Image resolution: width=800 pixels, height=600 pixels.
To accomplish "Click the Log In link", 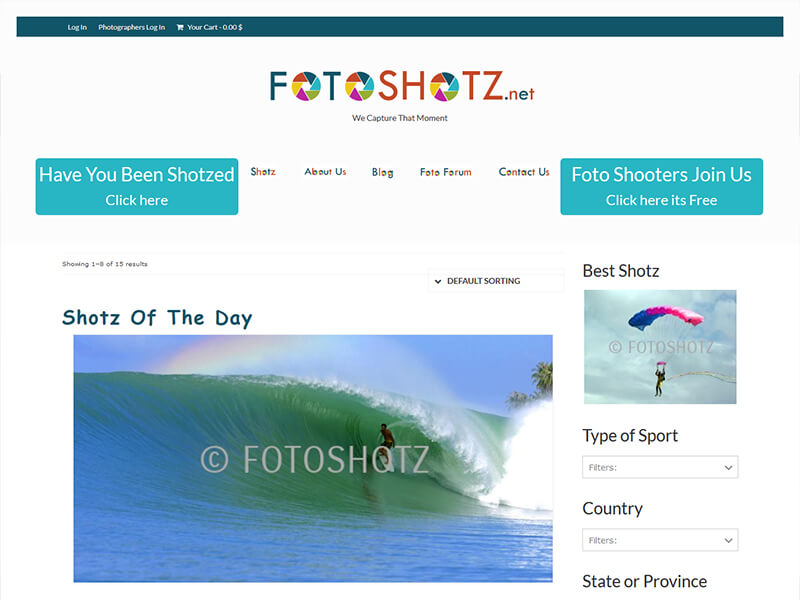I will tap(77, 28).
